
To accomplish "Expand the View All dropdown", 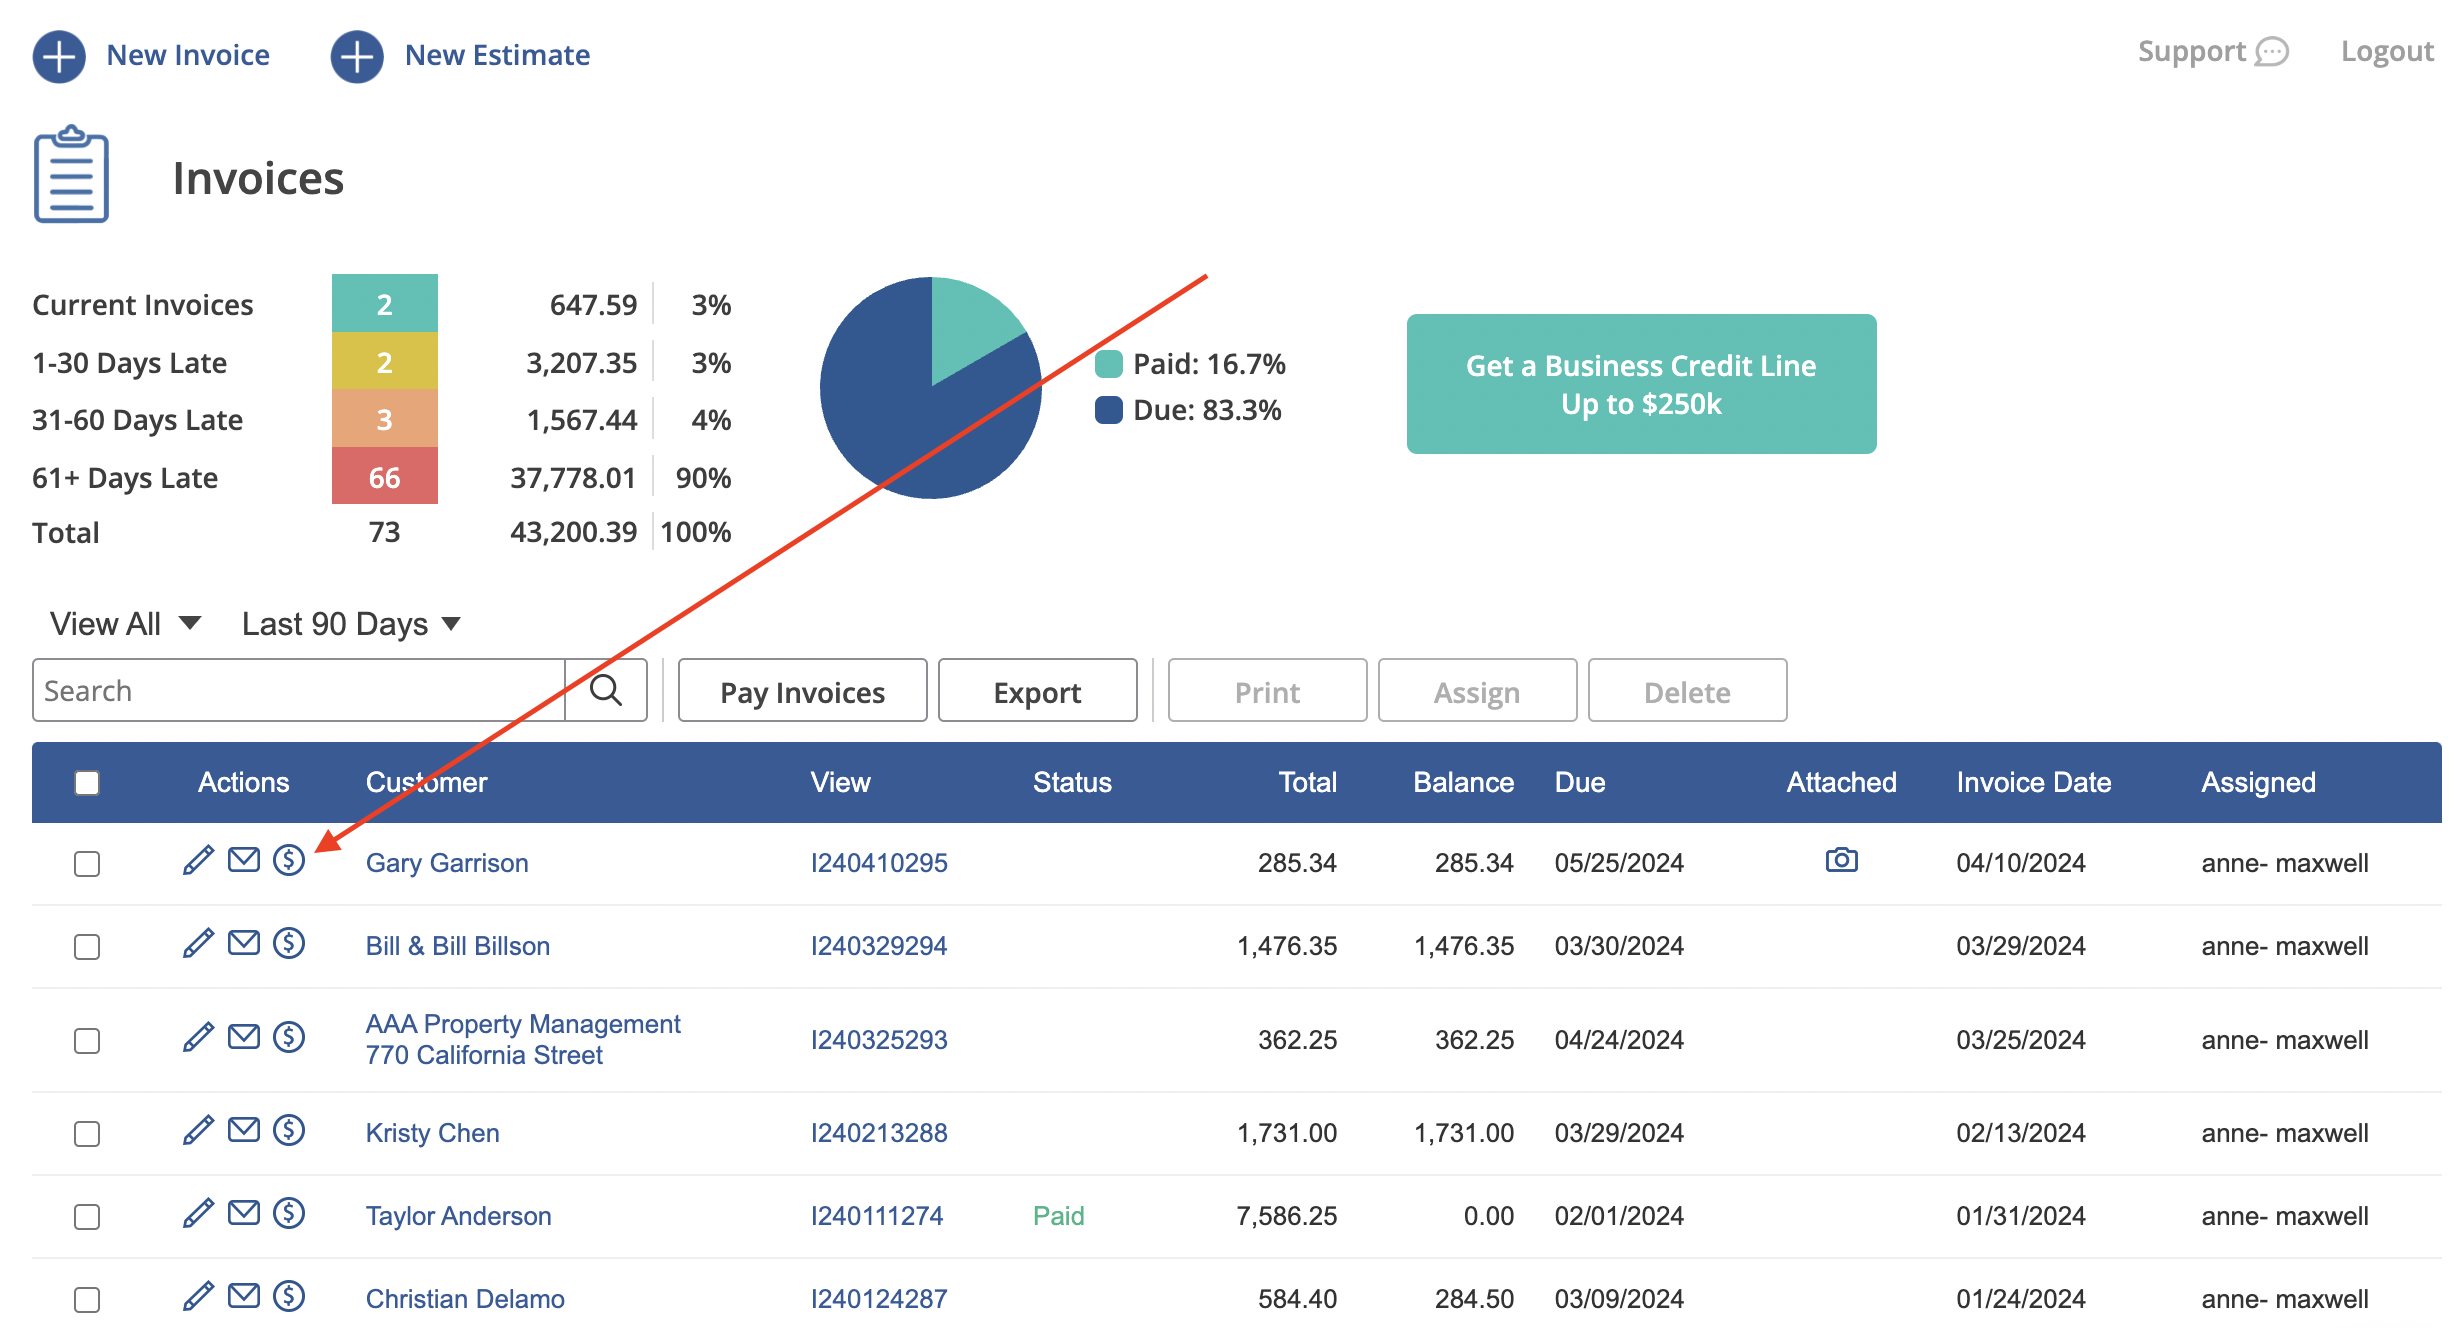I will click(126, 624).
